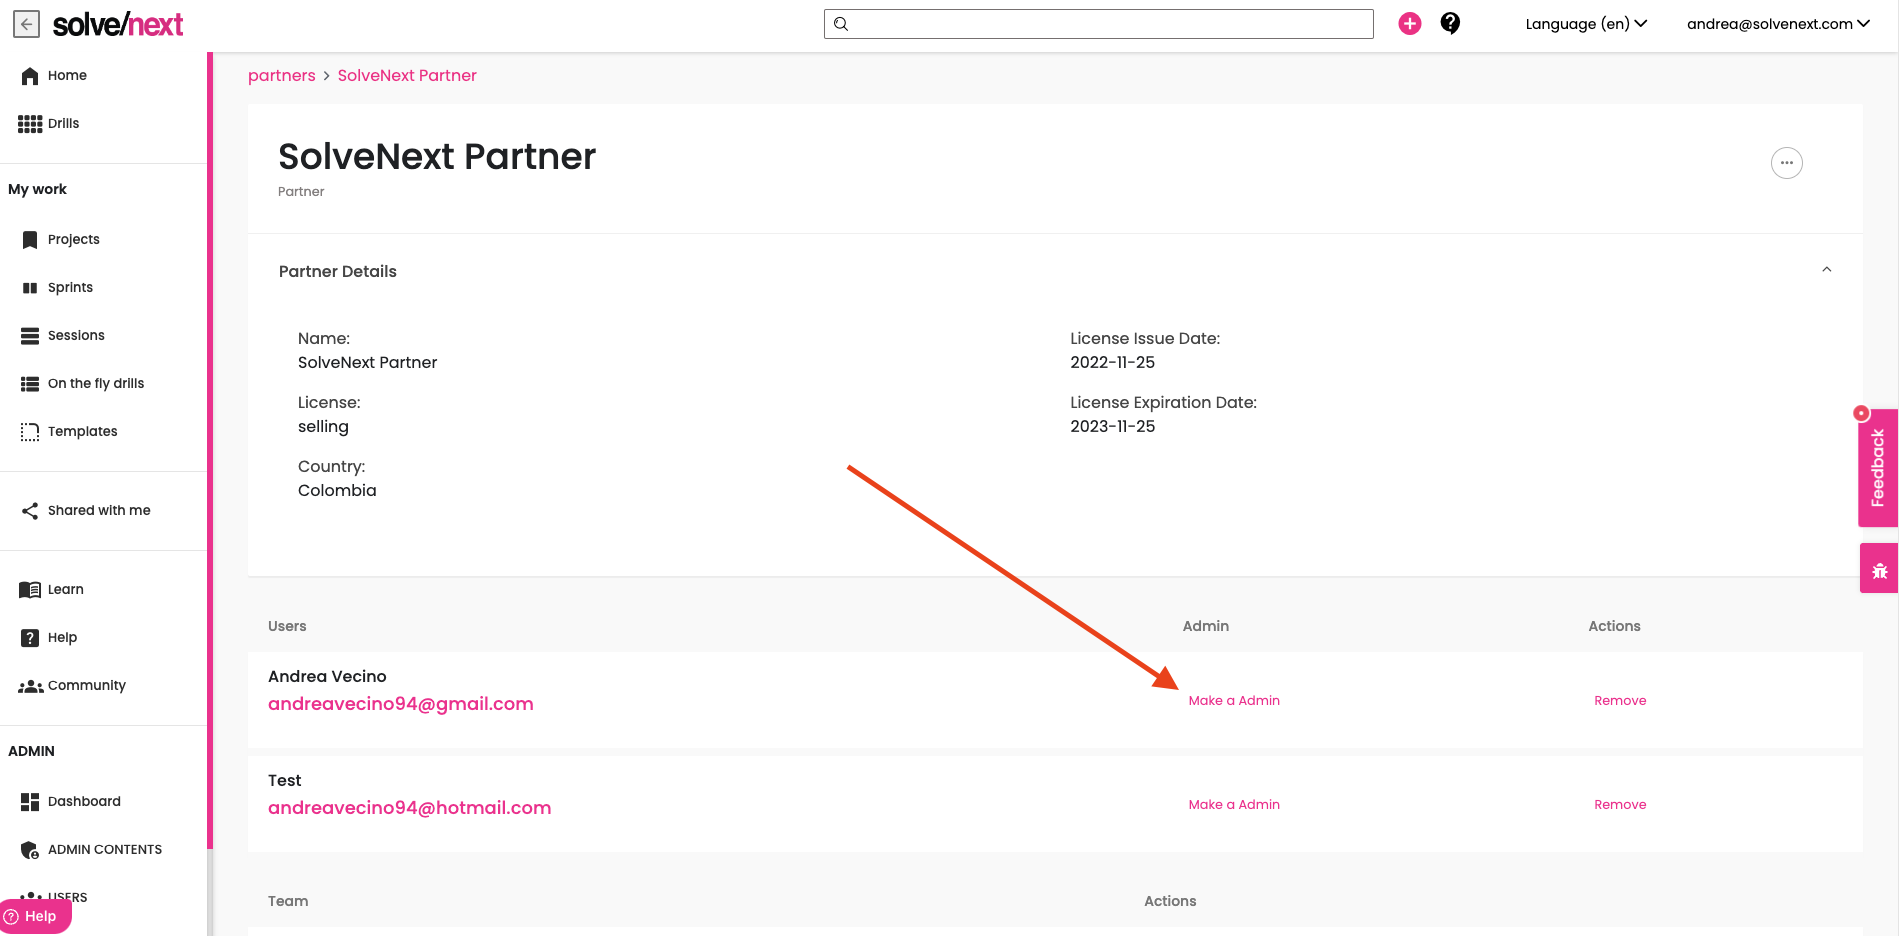Click the floating pink Help button
The width and height of the screenshot is (1899, 936).
(x=34, y=917)
